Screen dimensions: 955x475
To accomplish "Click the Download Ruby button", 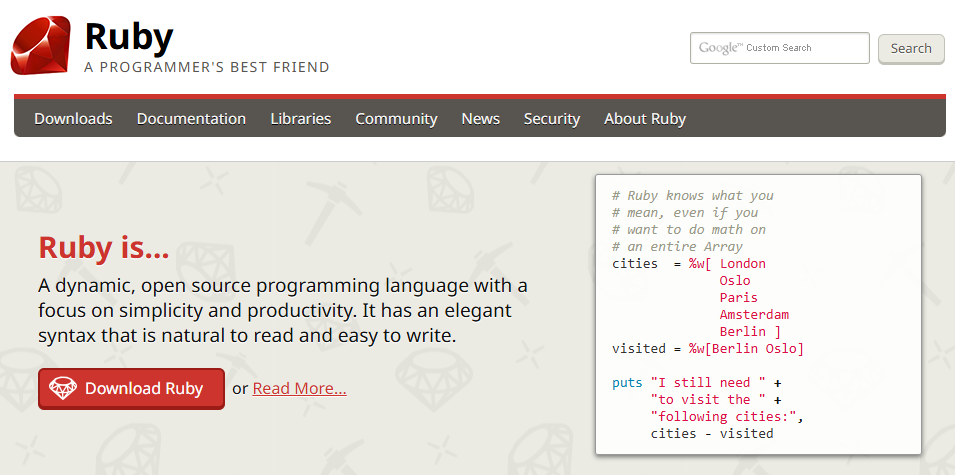I will pos(132,389).
